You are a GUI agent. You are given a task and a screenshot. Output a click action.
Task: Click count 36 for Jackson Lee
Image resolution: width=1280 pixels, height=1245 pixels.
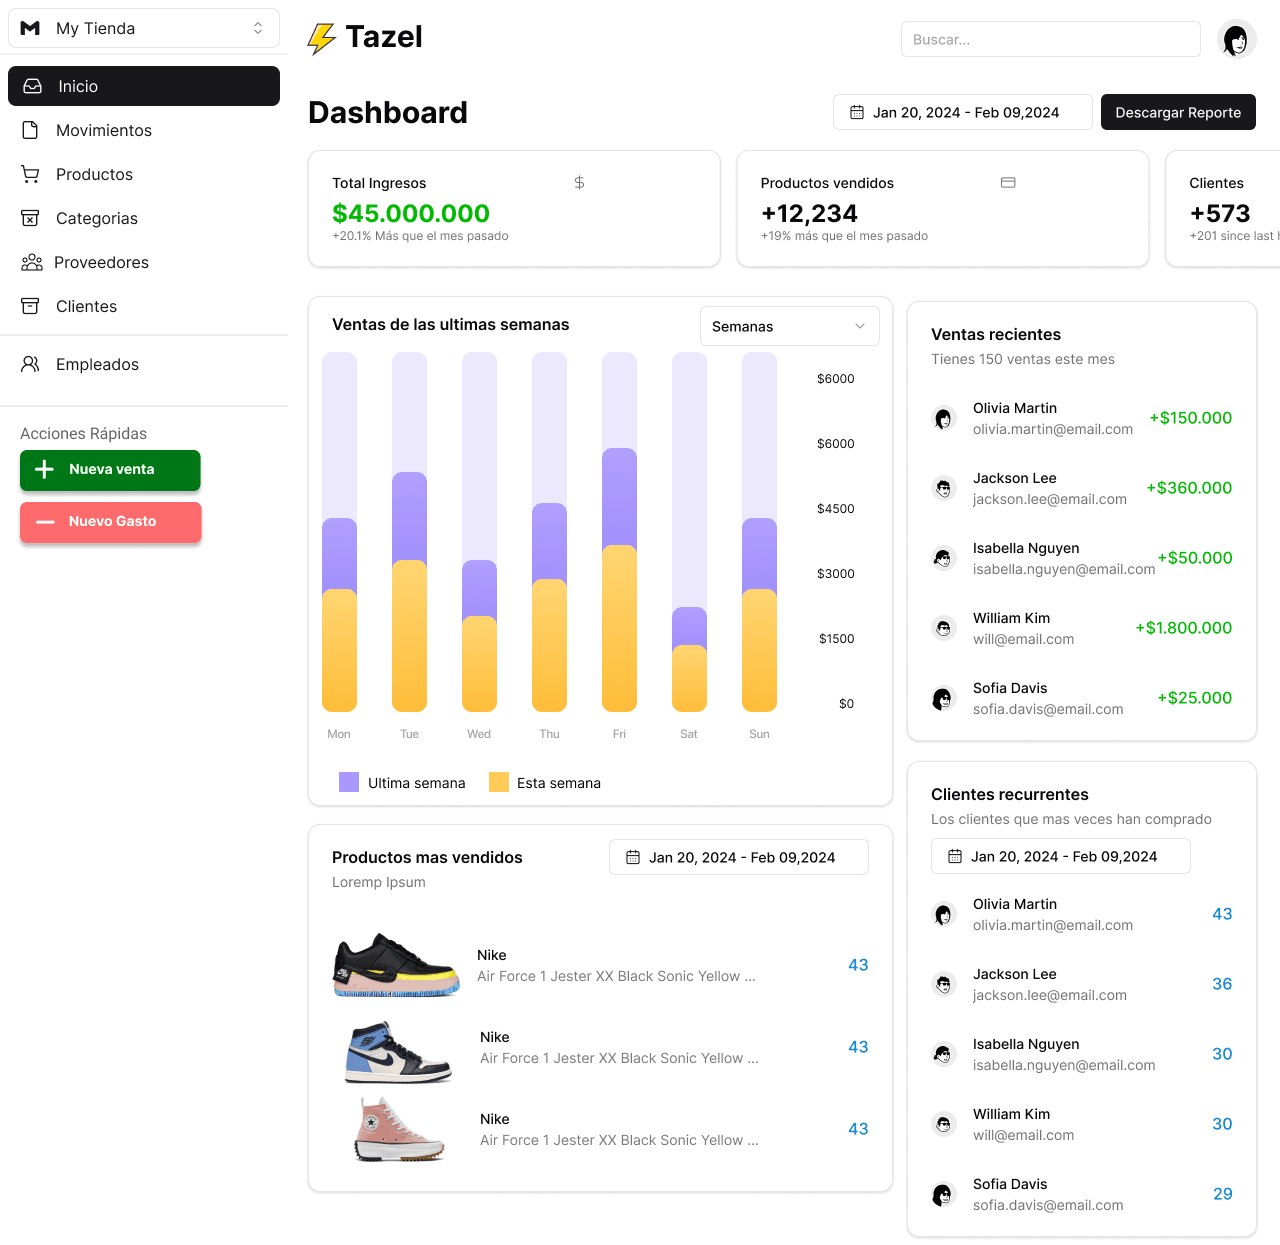tap(1222, 984)
